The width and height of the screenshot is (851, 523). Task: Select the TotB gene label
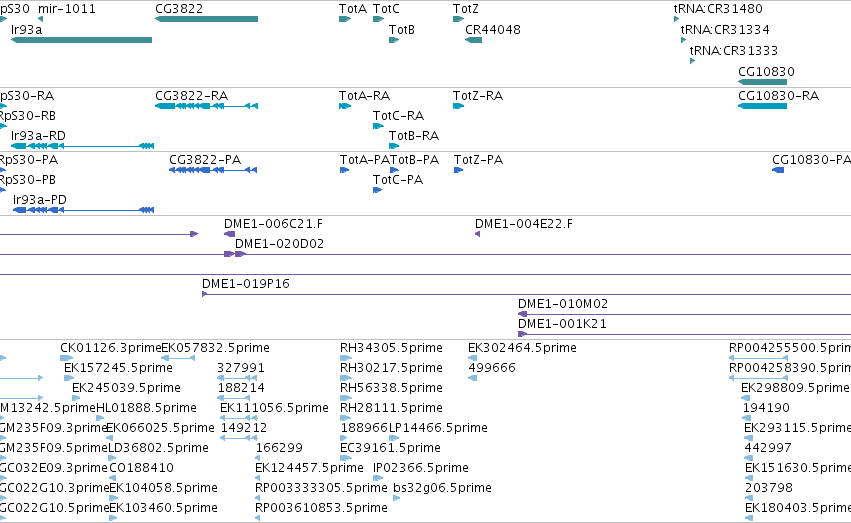click(402, 29)
